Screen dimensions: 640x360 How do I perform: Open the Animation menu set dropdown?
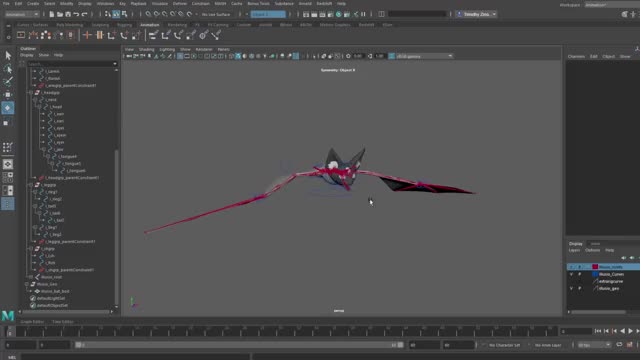tap(22, 14)
